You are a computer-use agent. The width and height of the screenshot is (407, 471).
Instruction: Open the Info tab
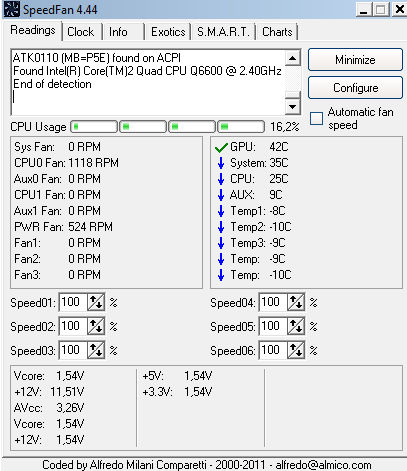118,32
